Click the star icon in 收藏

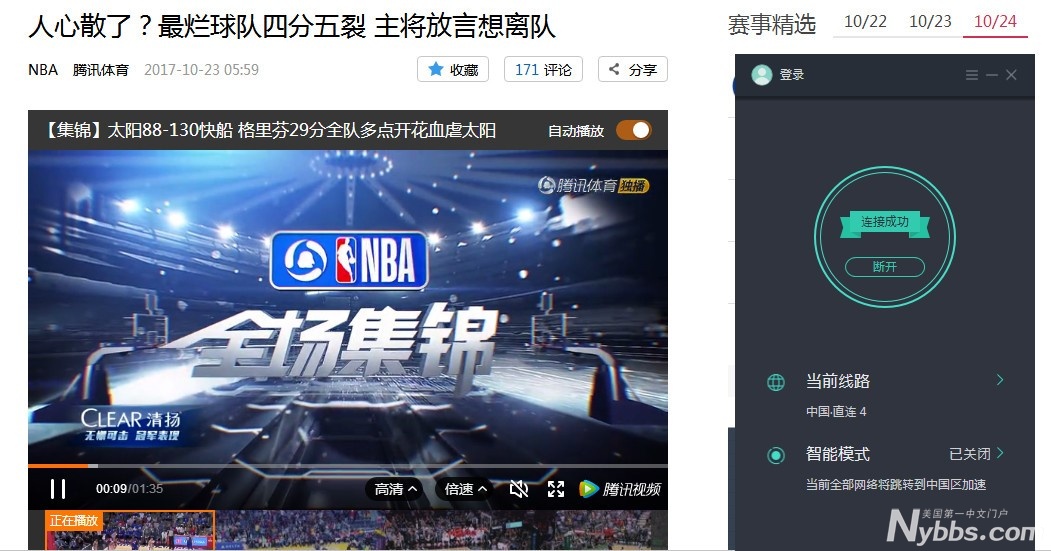(x=436, y=69)
